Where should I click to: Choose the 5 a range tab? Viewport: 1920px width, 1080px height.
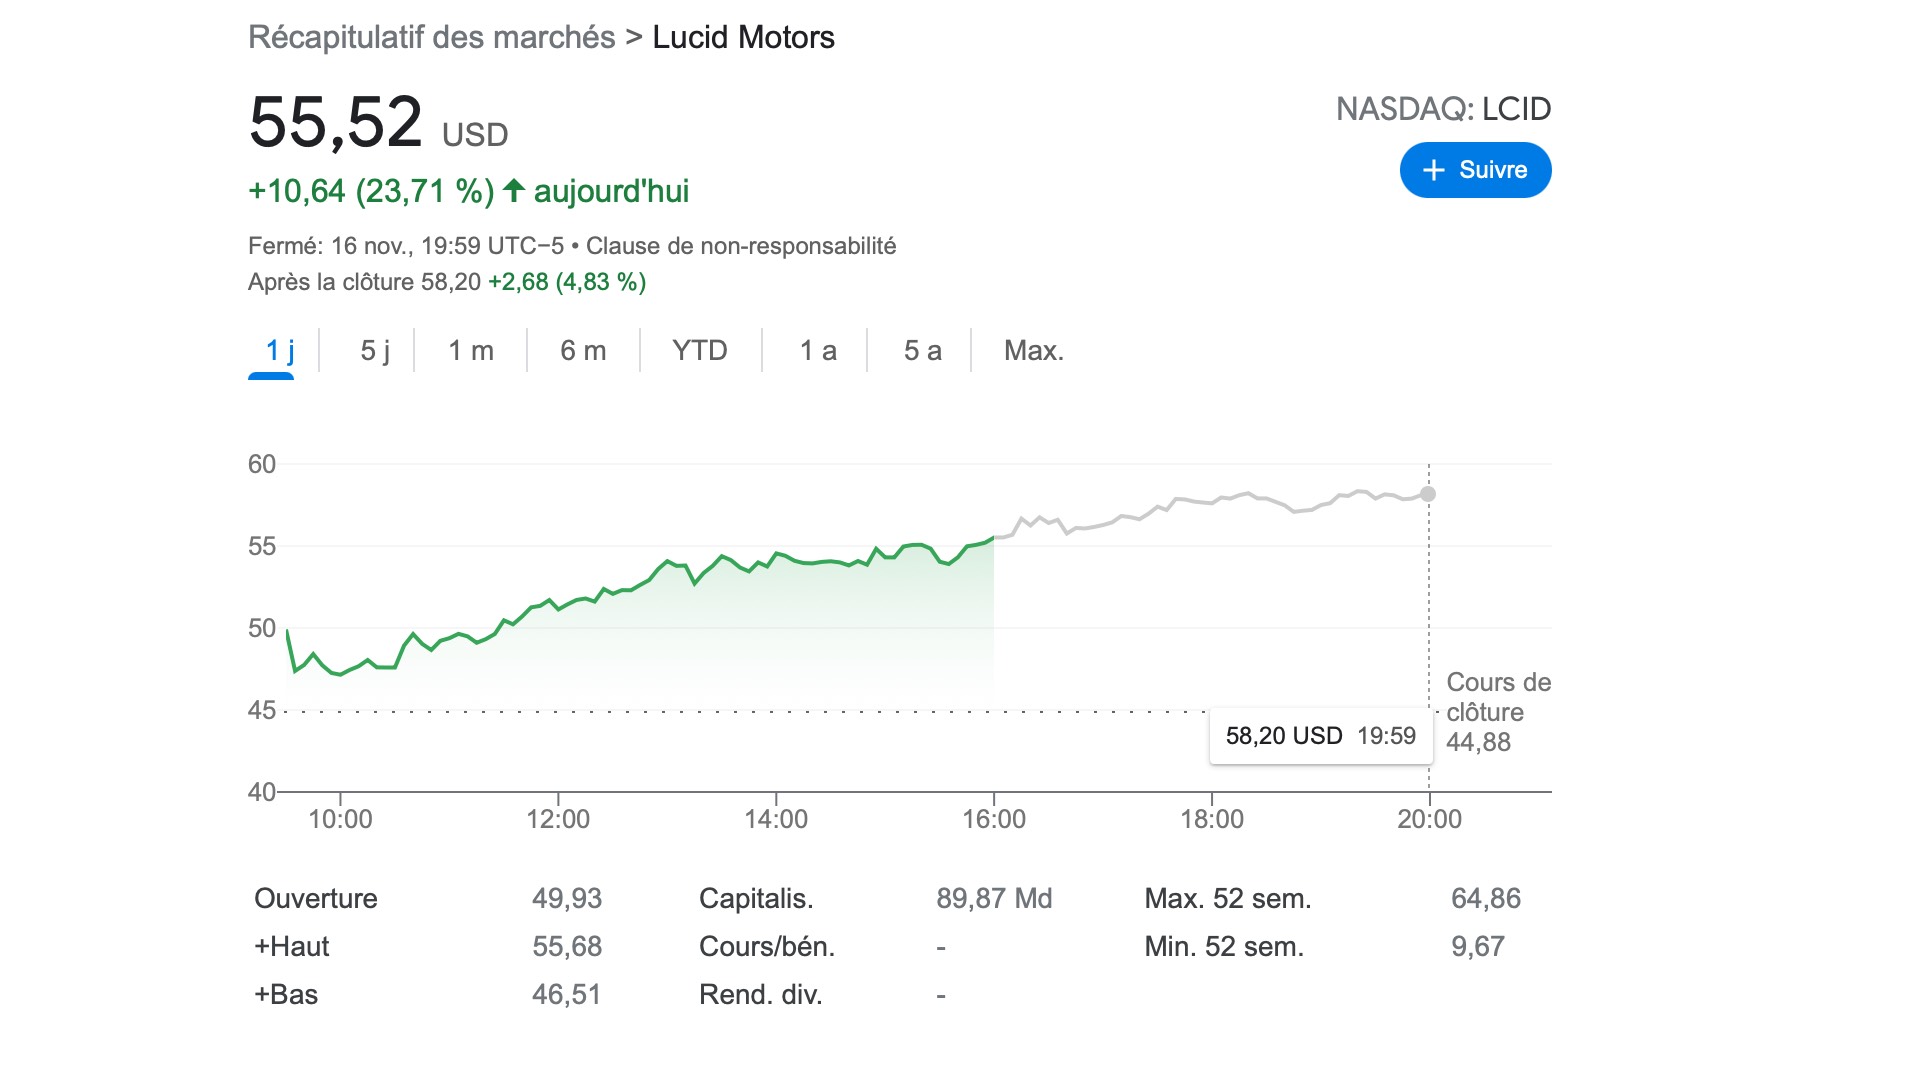(x=922, y=351)
